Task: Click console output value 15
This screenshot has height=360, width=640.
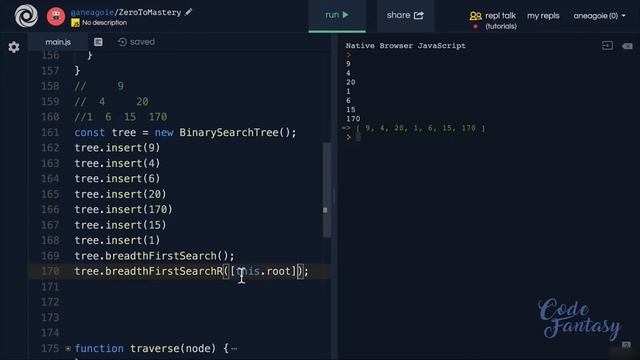Action: pyautogui.click(x=351, y=110)
